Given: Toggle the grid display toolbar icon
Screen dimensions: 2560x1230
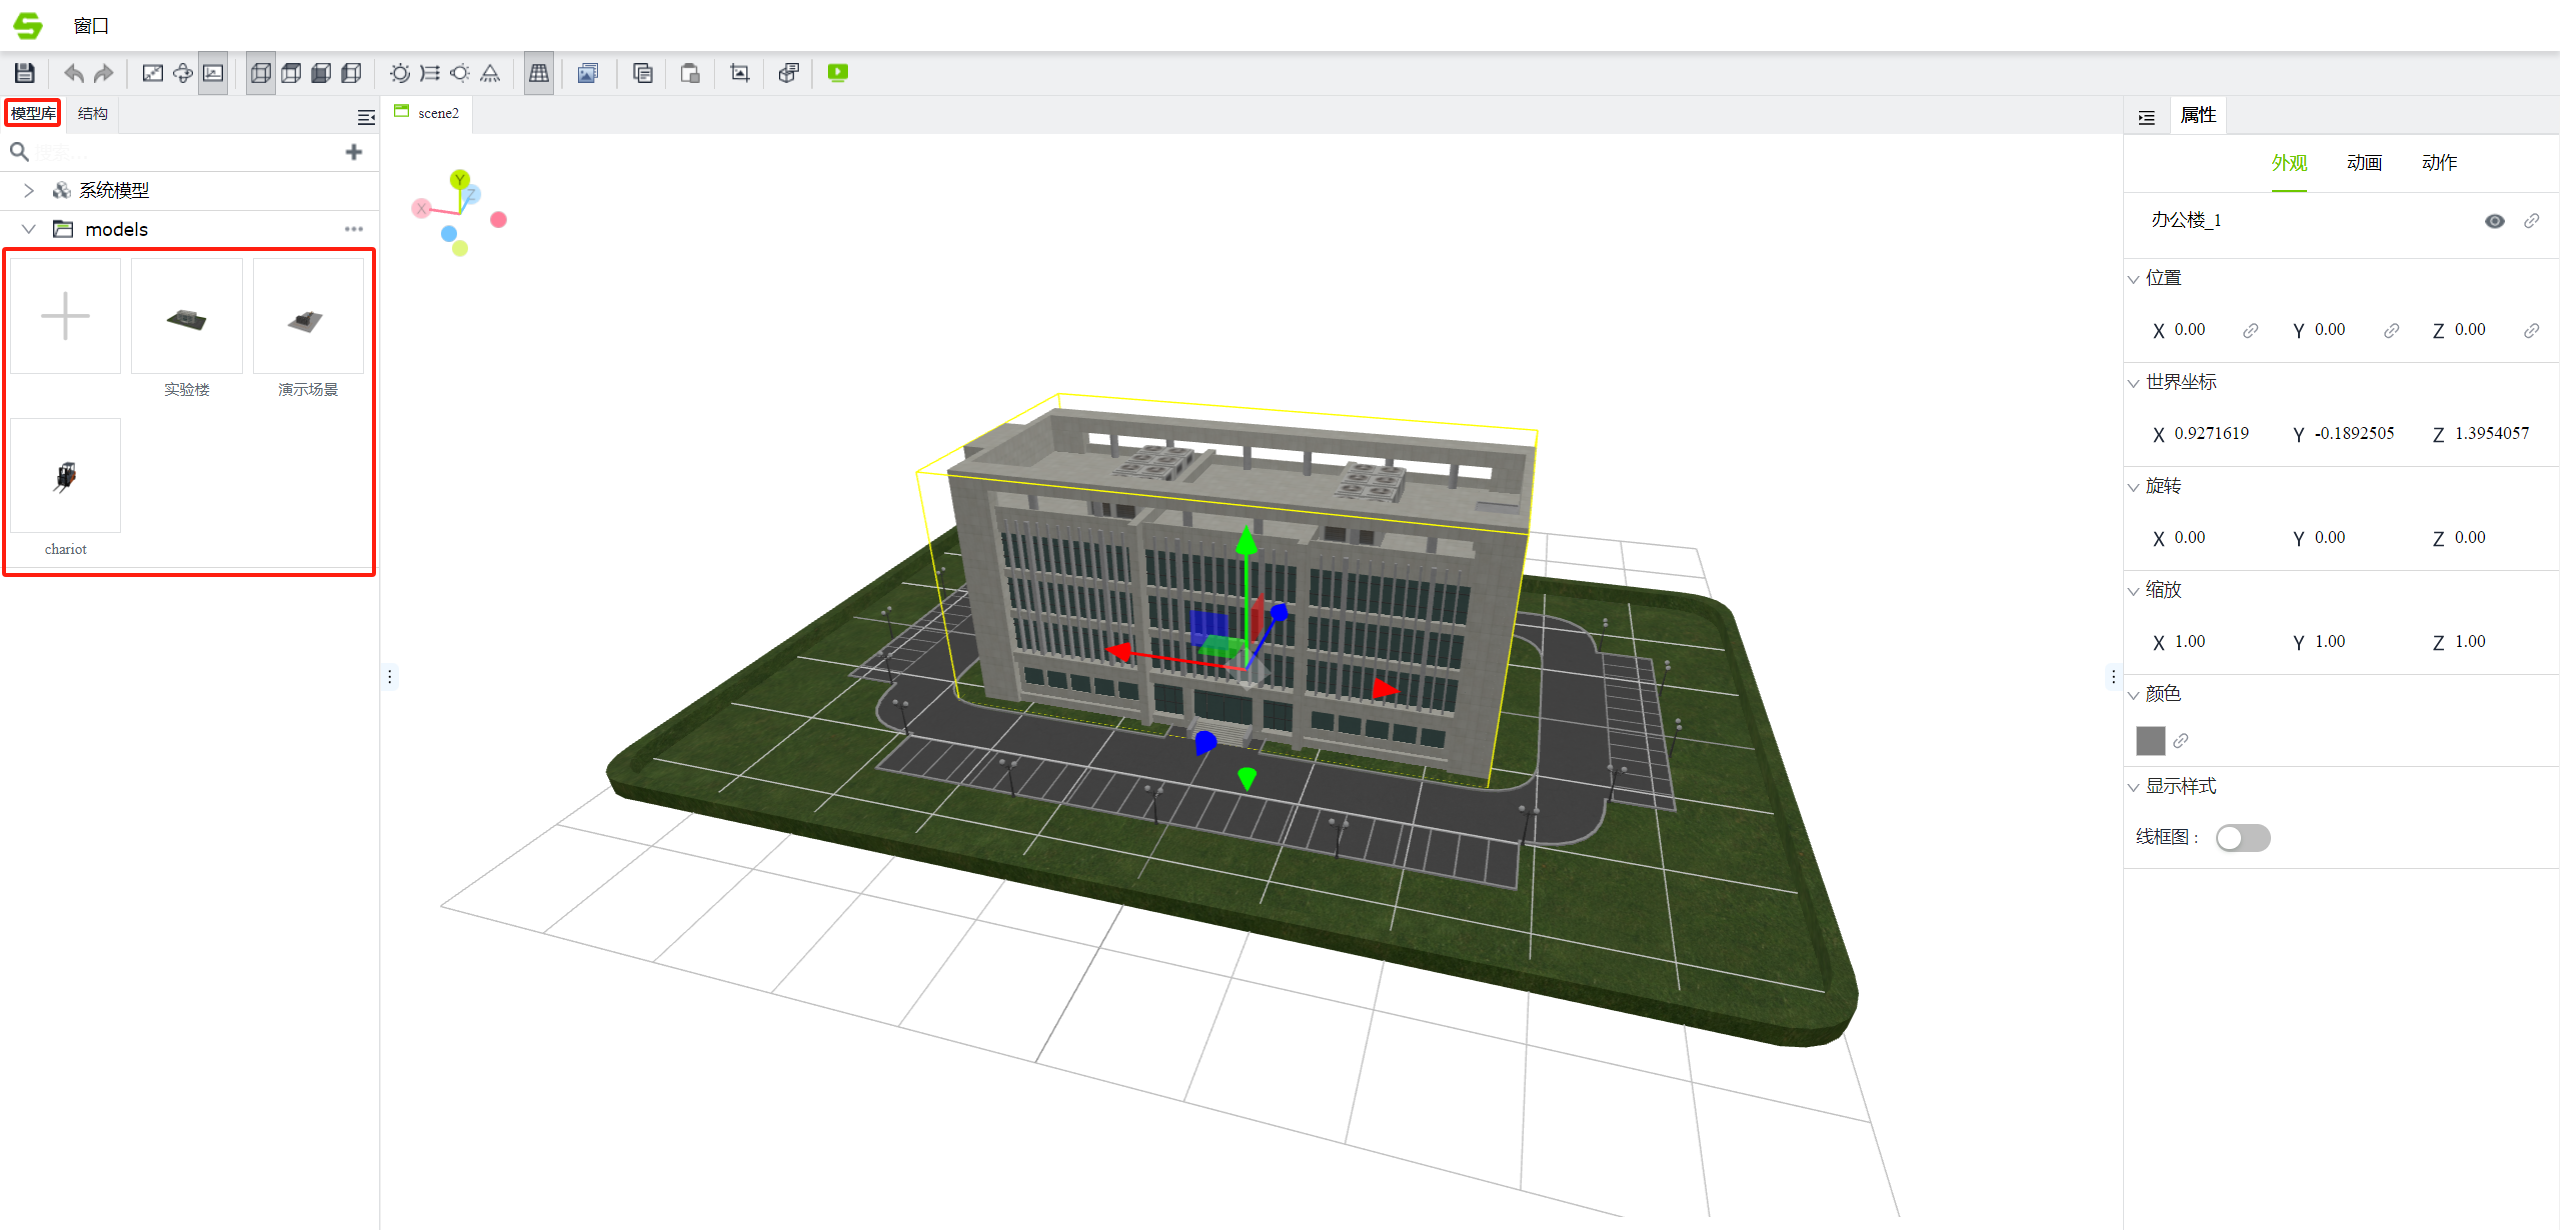Looking at the screenshot, I should click(538, 73).
